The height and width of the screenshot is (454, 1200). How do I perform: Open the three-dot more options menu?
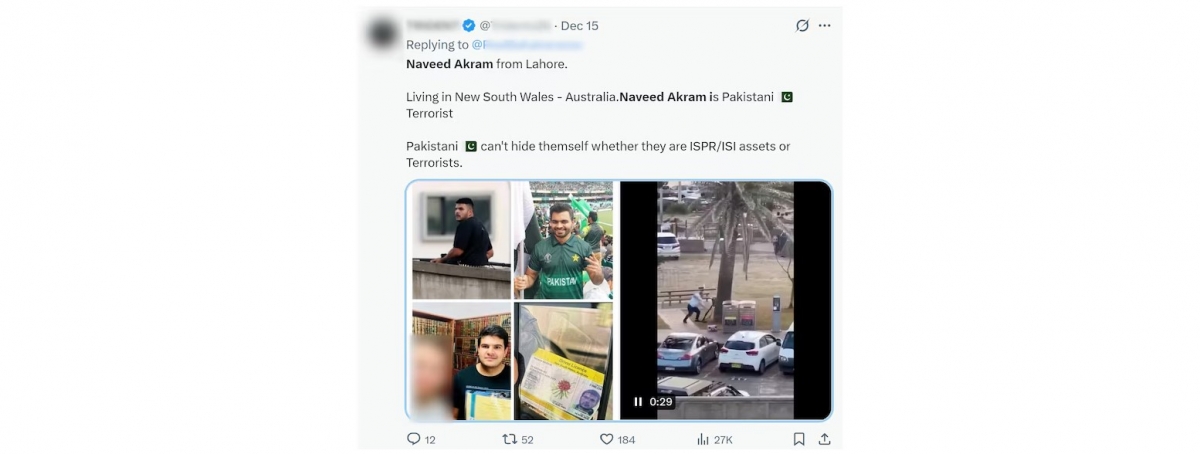(x=825, y=25)
